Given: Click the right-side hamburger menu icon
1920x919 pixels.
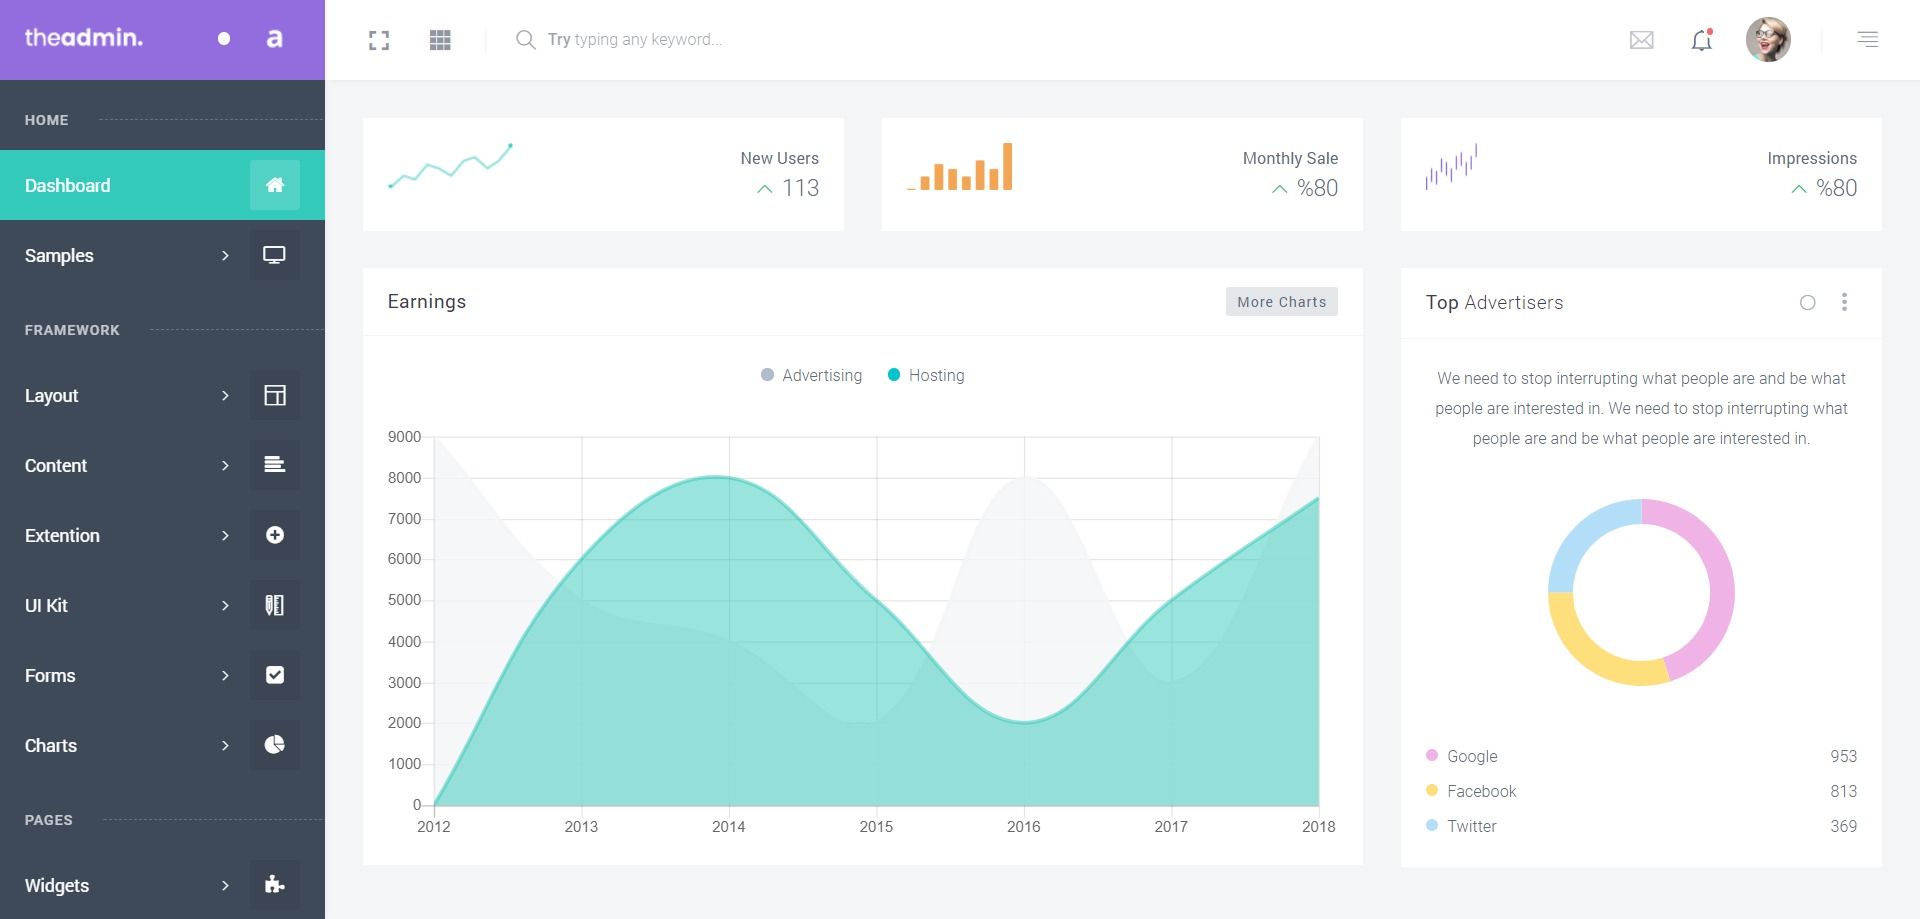Looking at the screenshot, I should (x=1867, y=40).
